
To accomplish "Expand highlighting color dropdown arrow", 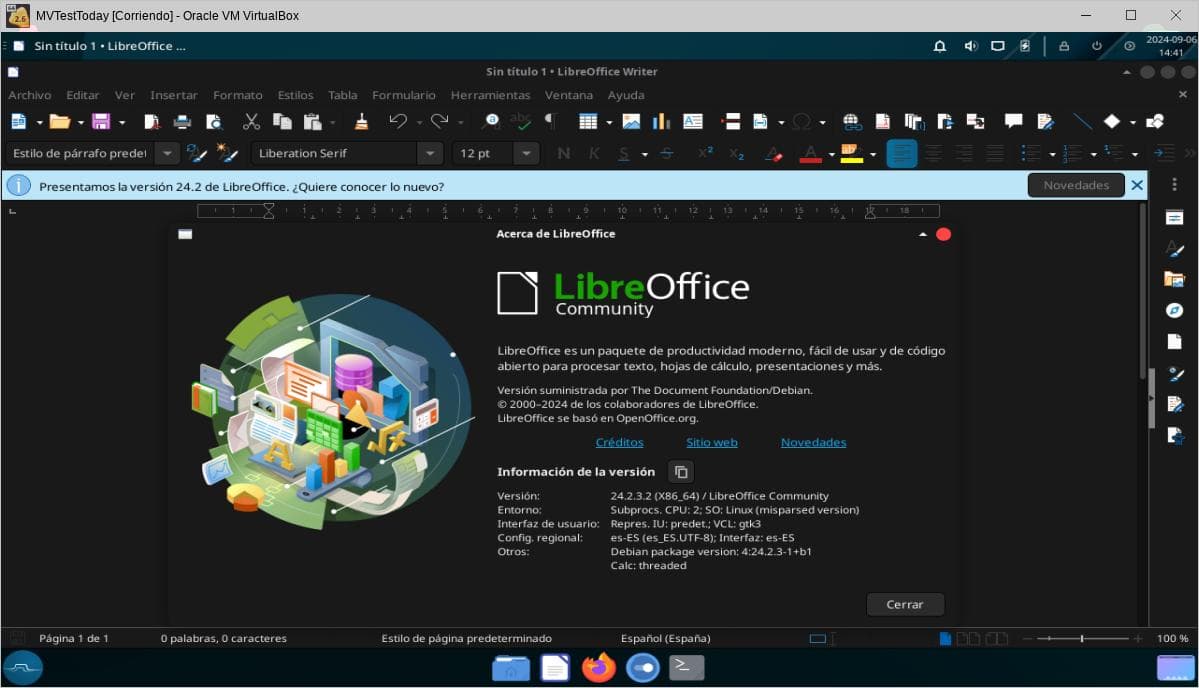I will (872, 154).
